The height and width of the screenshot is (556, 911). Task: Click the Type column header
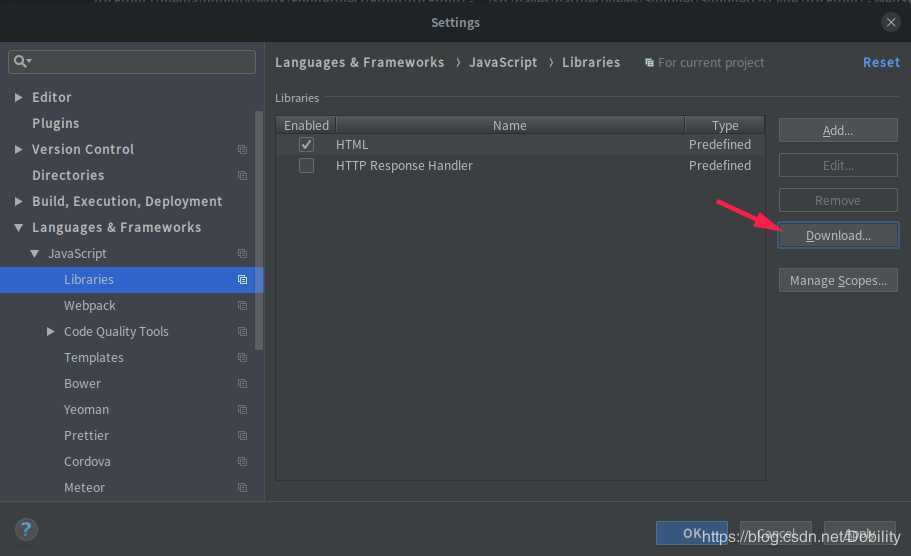coord(725,125)
